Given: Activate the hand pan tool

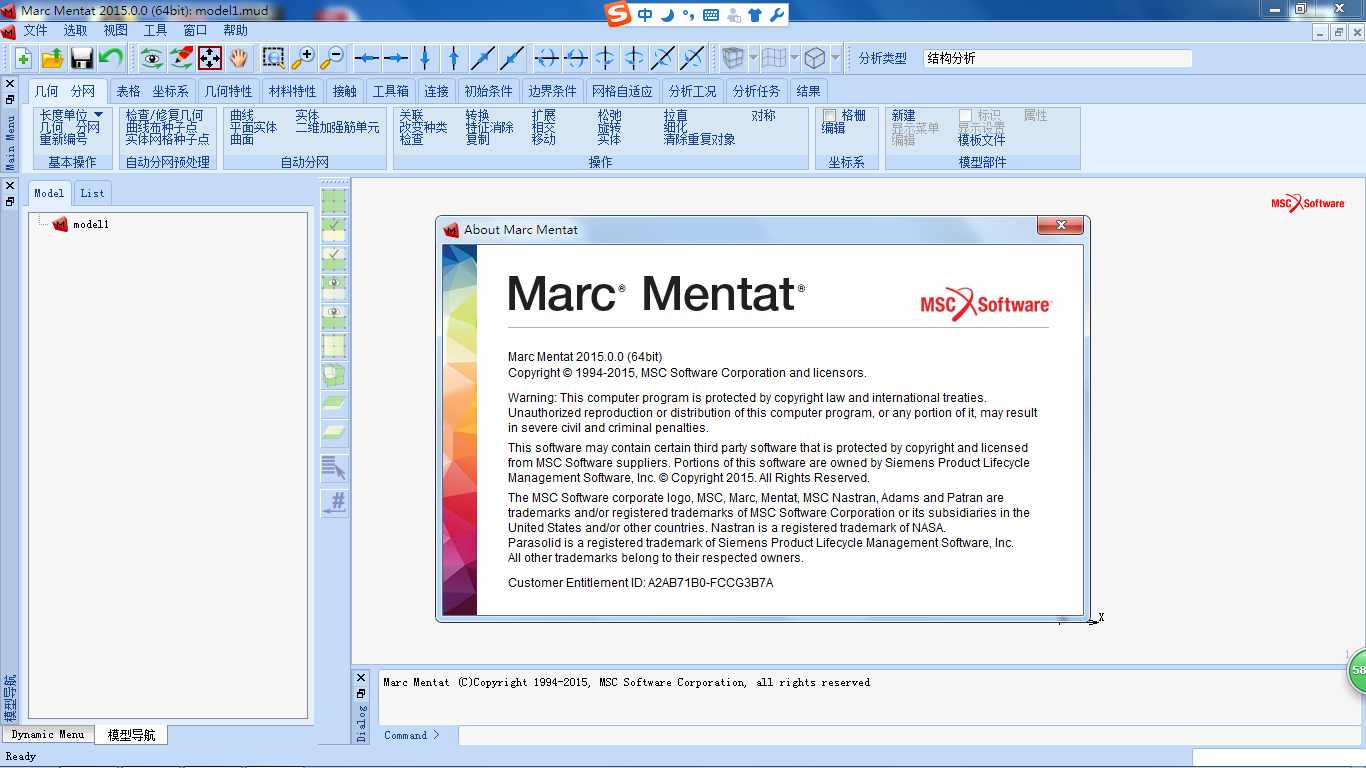Looking at the screenshot, I should point(239,58).
